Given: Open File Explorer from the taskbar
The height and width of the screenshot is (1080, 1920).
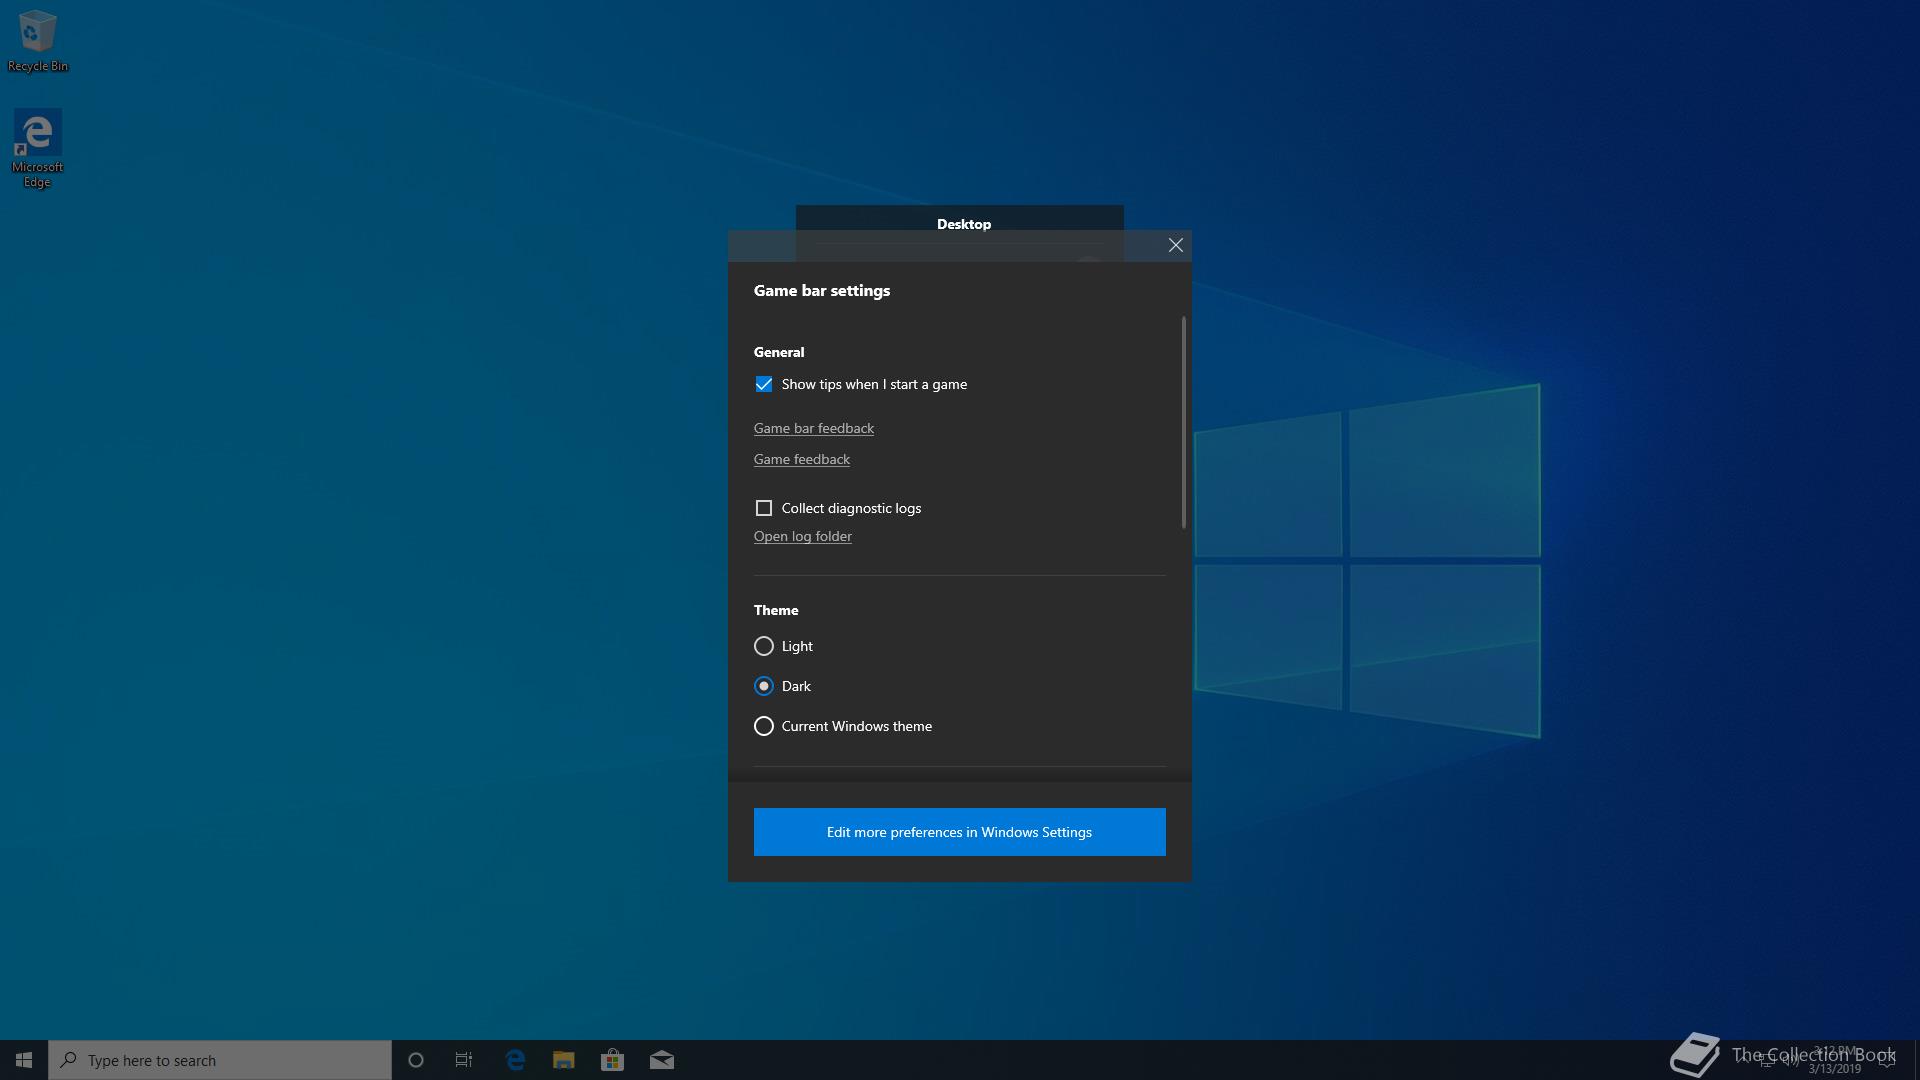Looking at the screenshot, I should 564,1060.
